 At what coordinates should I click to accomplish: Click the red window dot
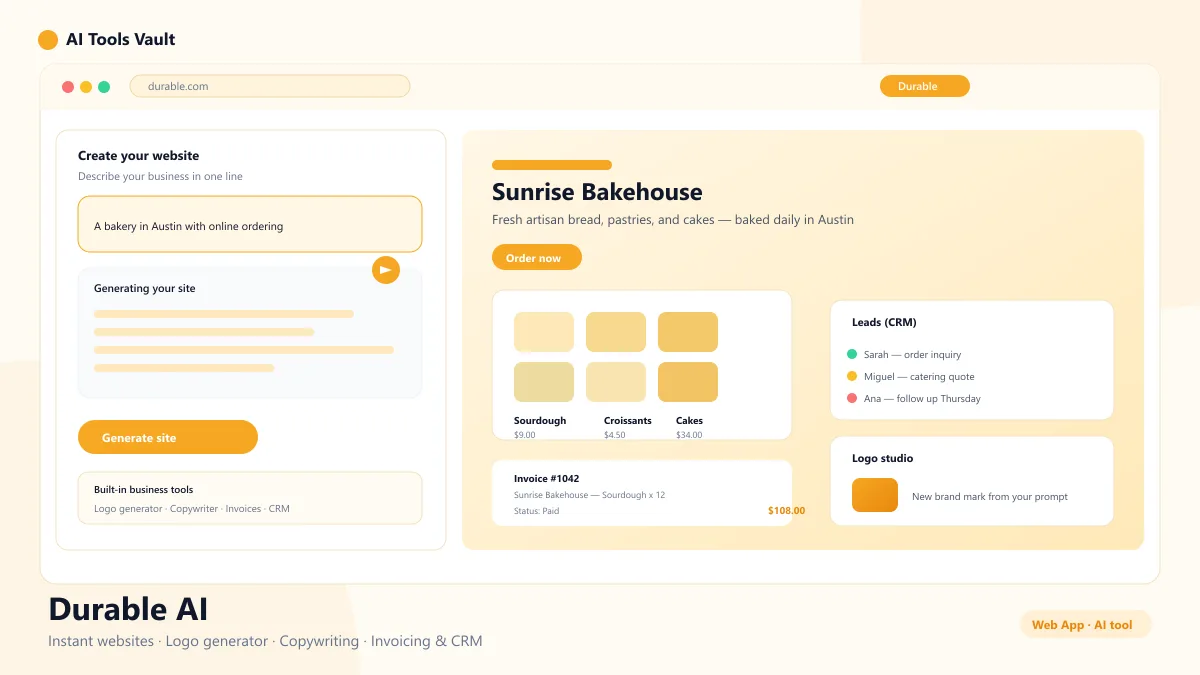pos(68,87)
